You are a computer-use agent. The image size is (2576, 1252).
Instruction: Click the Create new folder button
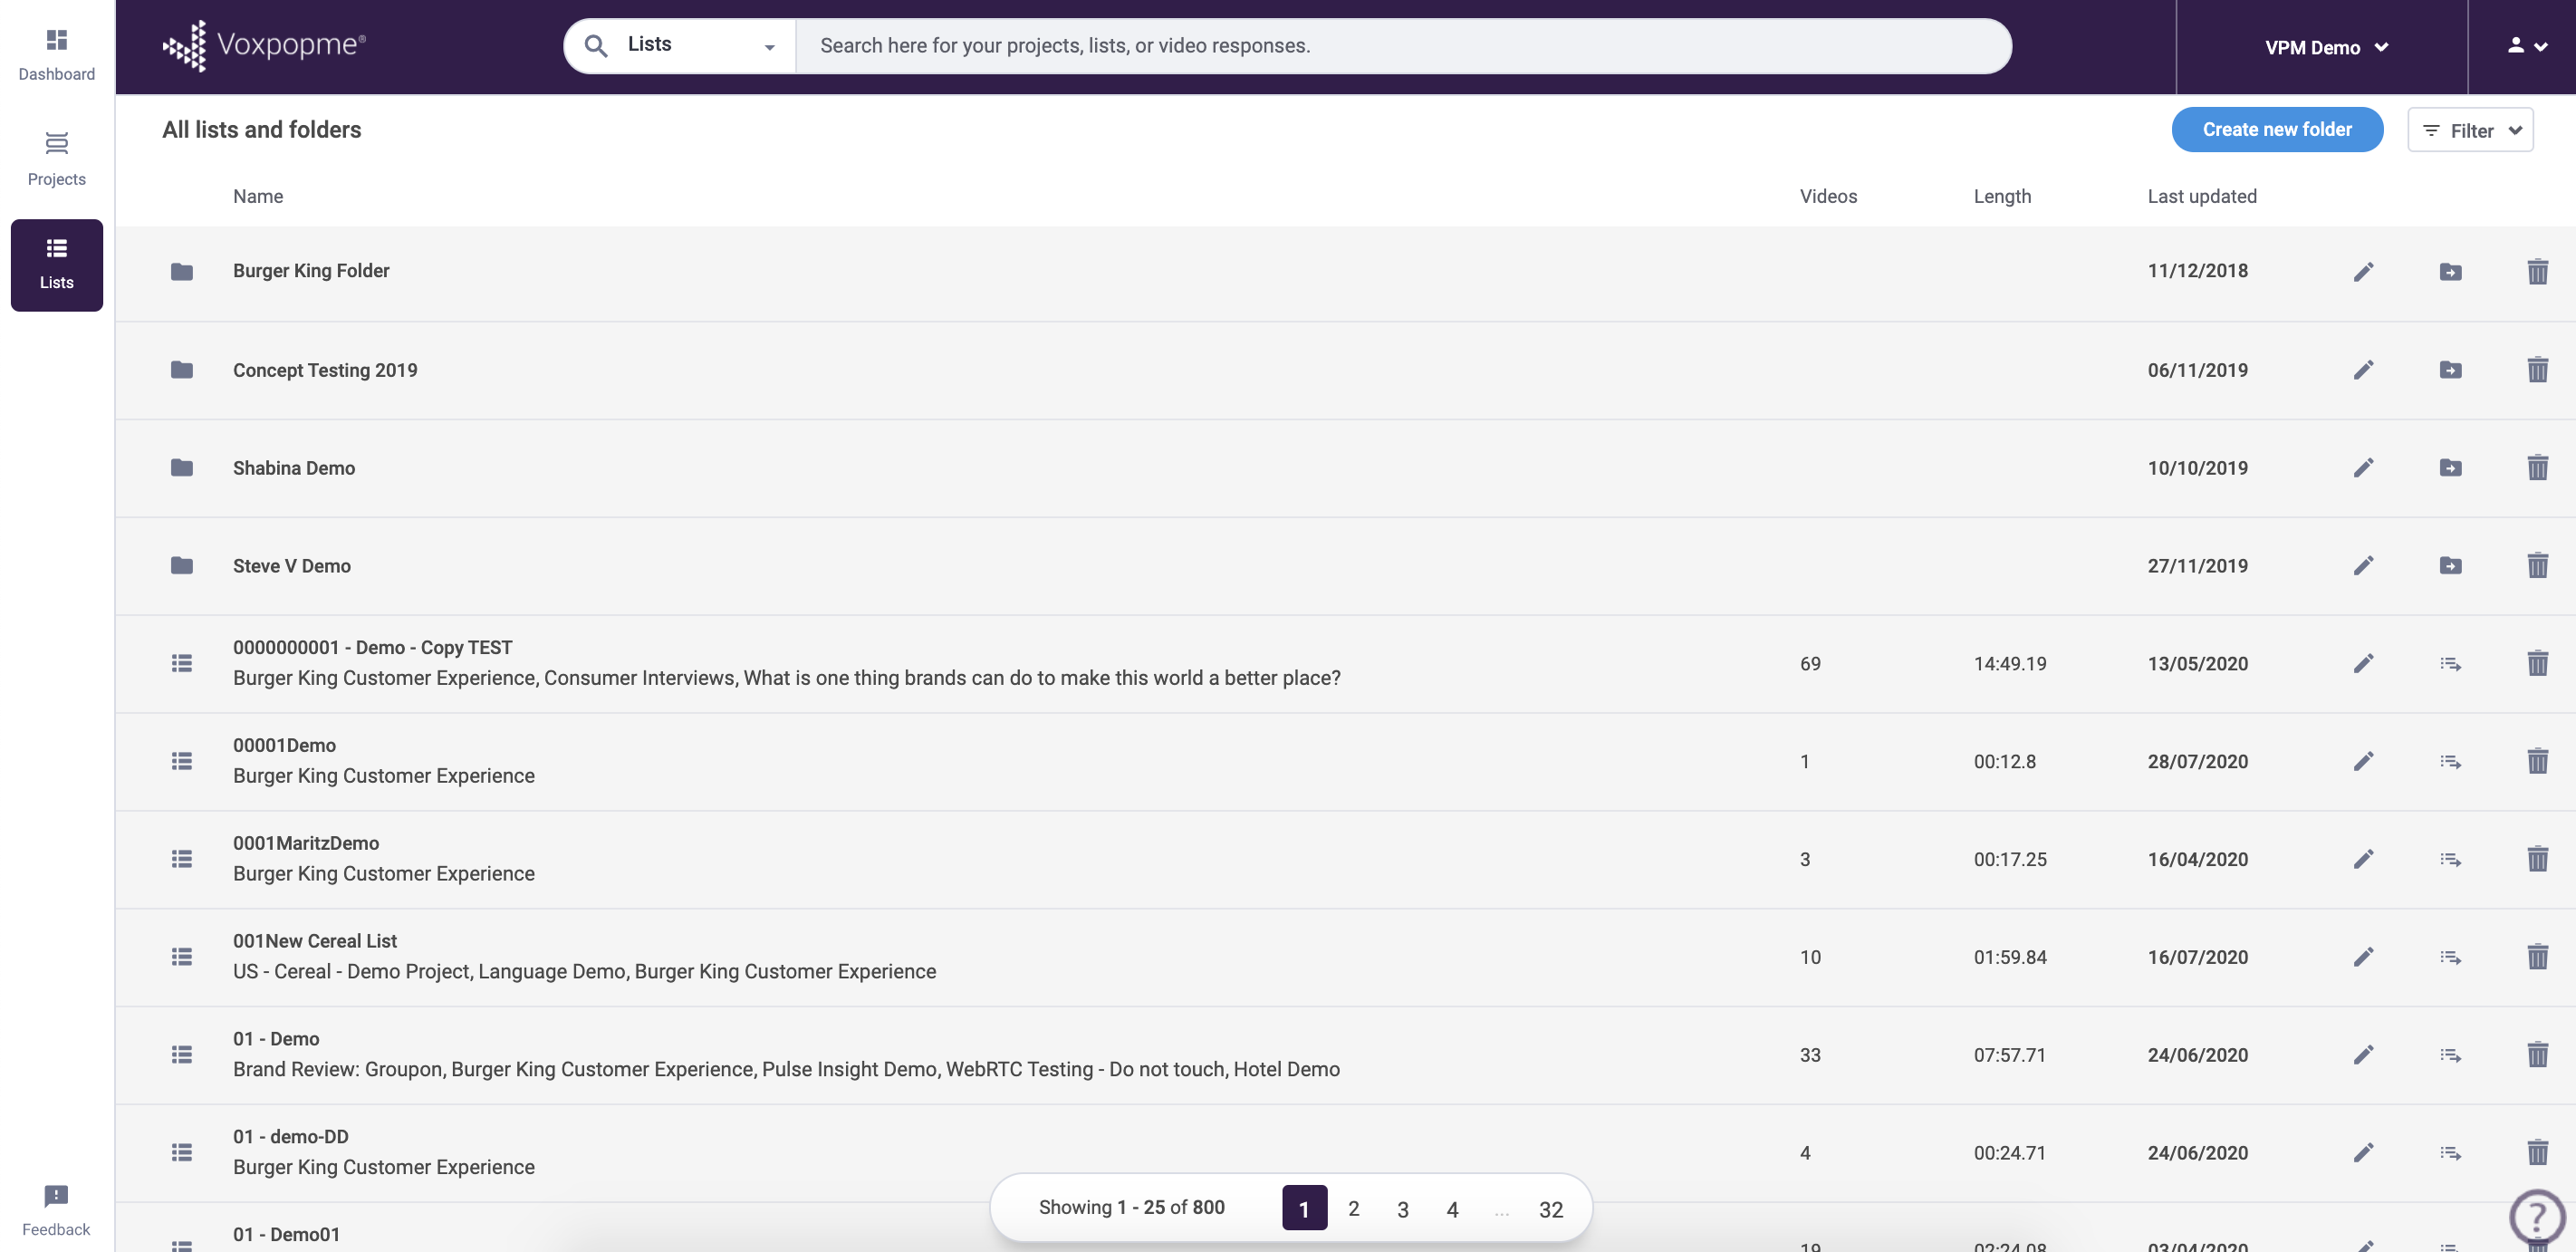(2277, 129)
